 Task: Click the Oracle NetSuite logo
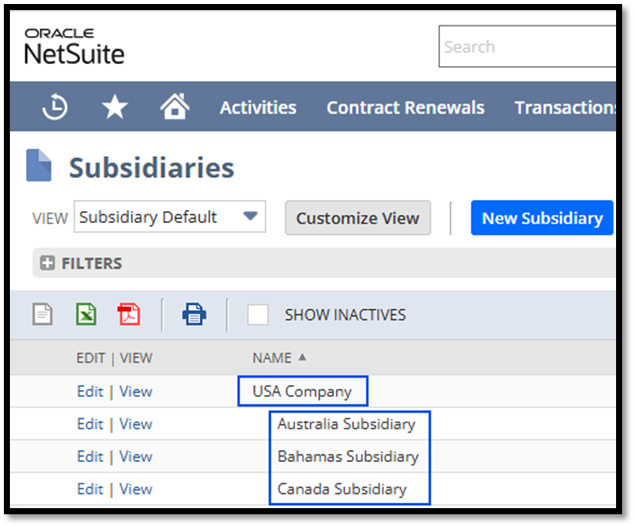click(x=74, y=47)
